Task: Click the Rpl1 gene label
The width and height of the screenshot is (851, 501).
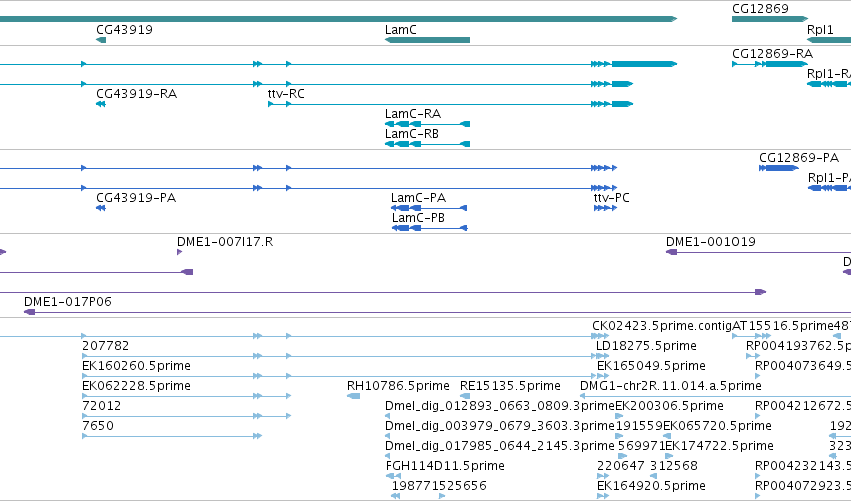Action: click(x=820, y=30)
